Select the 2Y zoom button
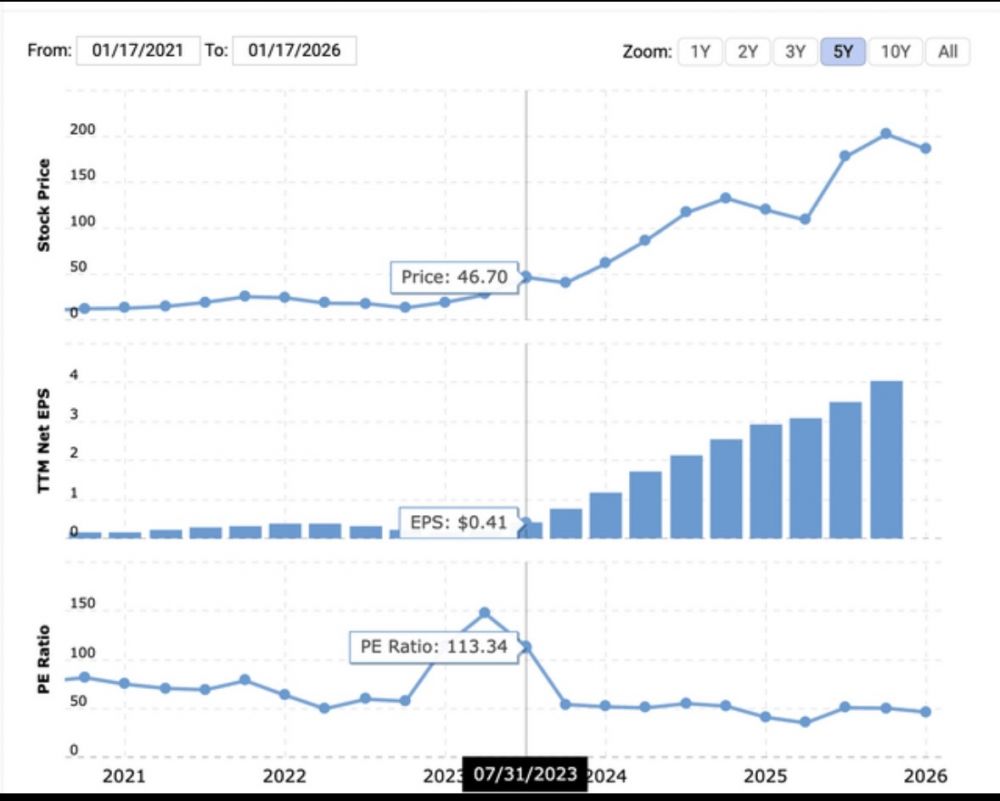The image size is (1000, 801). pyautogui.click(x=747, y=52)
